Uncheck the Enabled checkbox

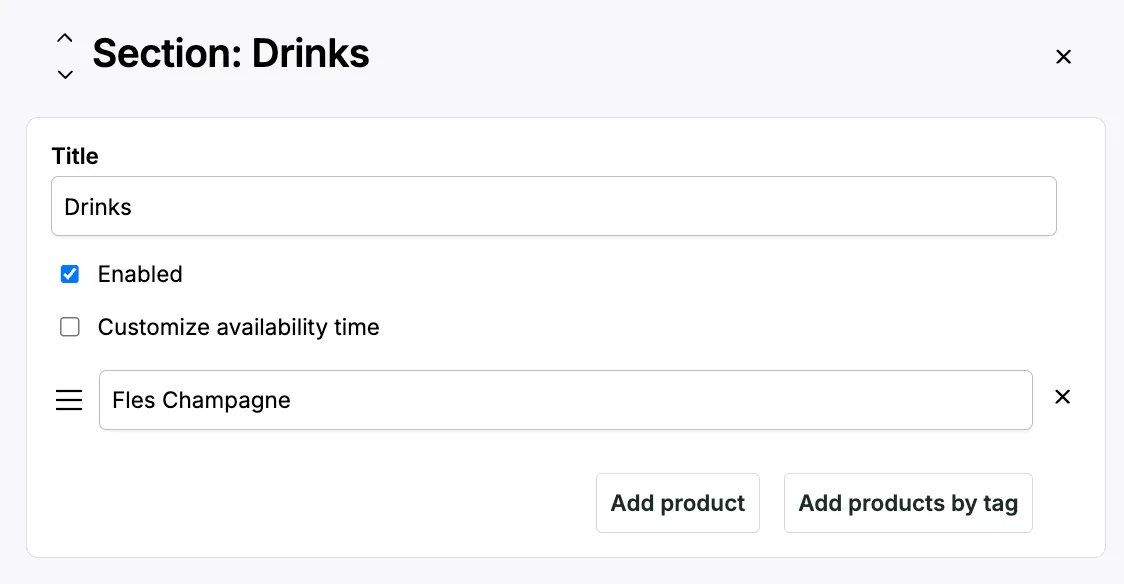[70, 274]
